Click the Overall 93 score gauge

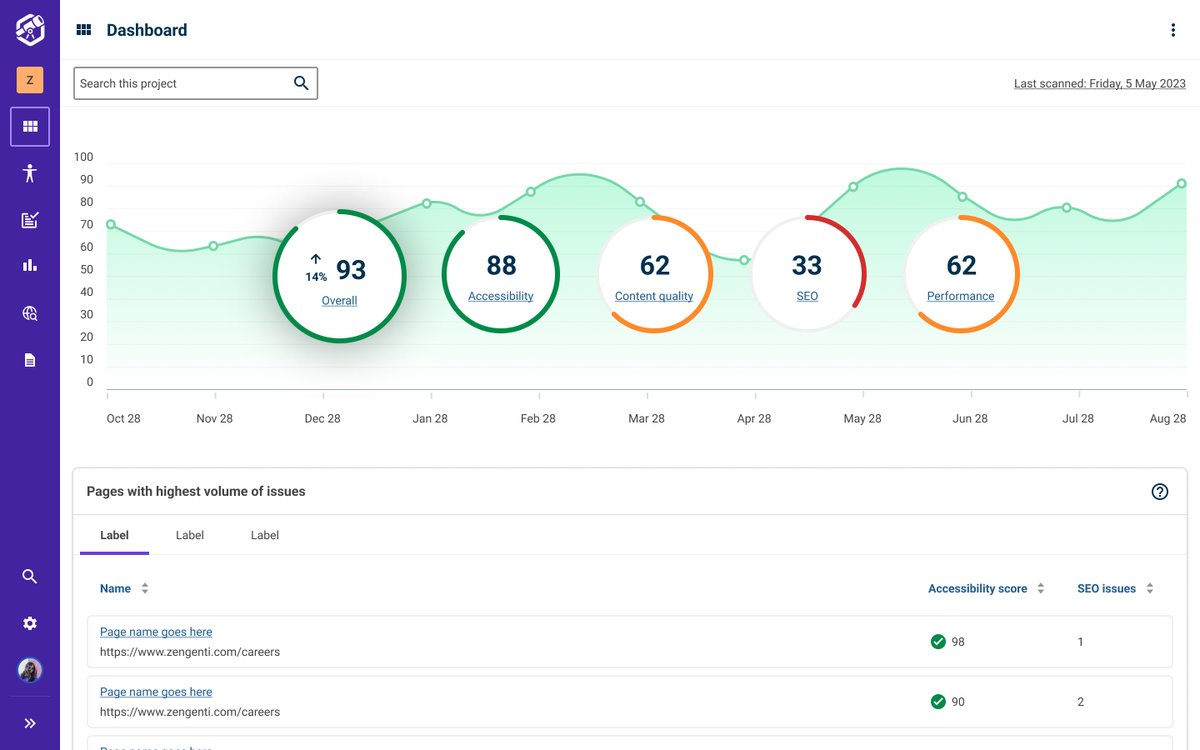coord(340,276)
